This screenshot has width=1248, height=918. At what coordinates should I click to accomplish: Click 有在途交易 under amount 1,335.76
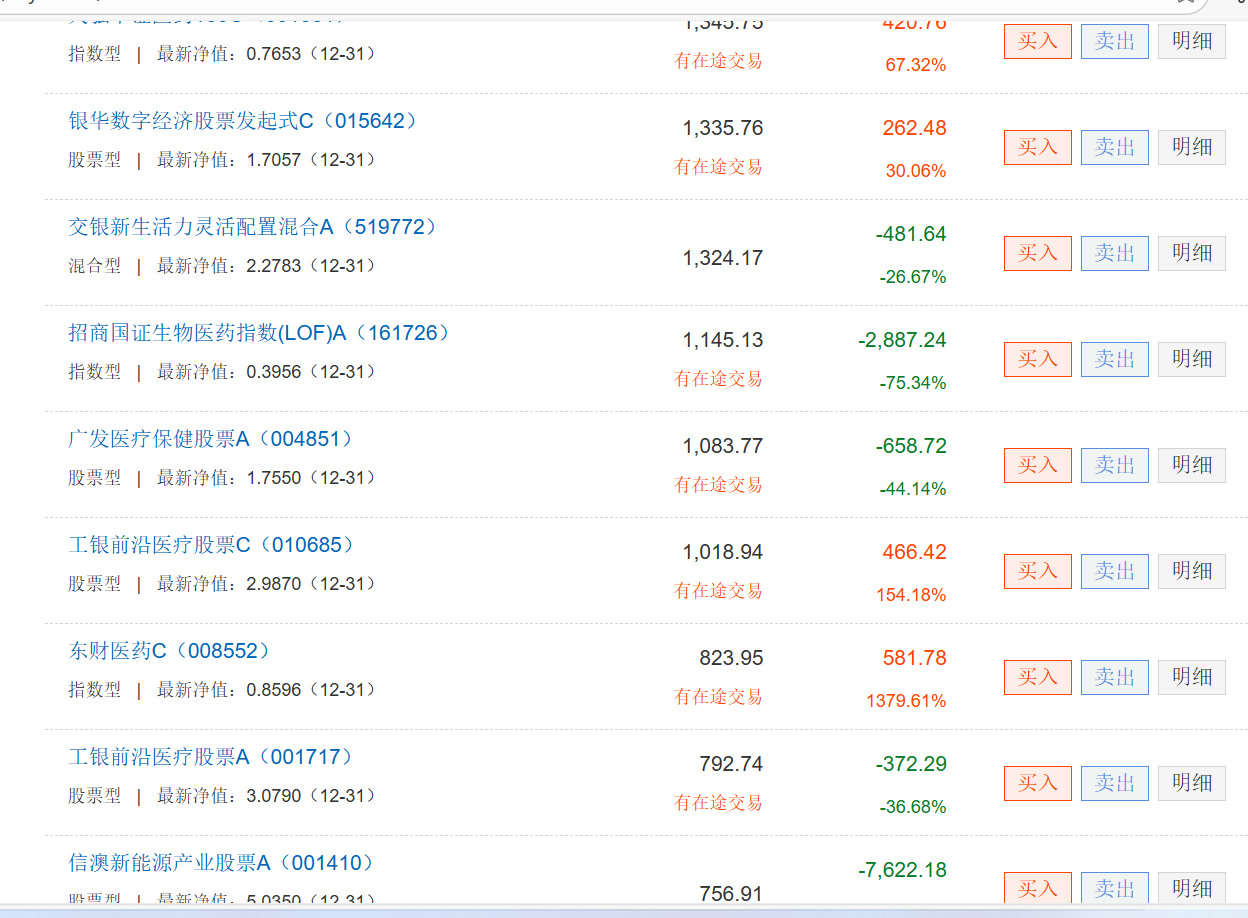pyautogui.click(x=718, y=167)
